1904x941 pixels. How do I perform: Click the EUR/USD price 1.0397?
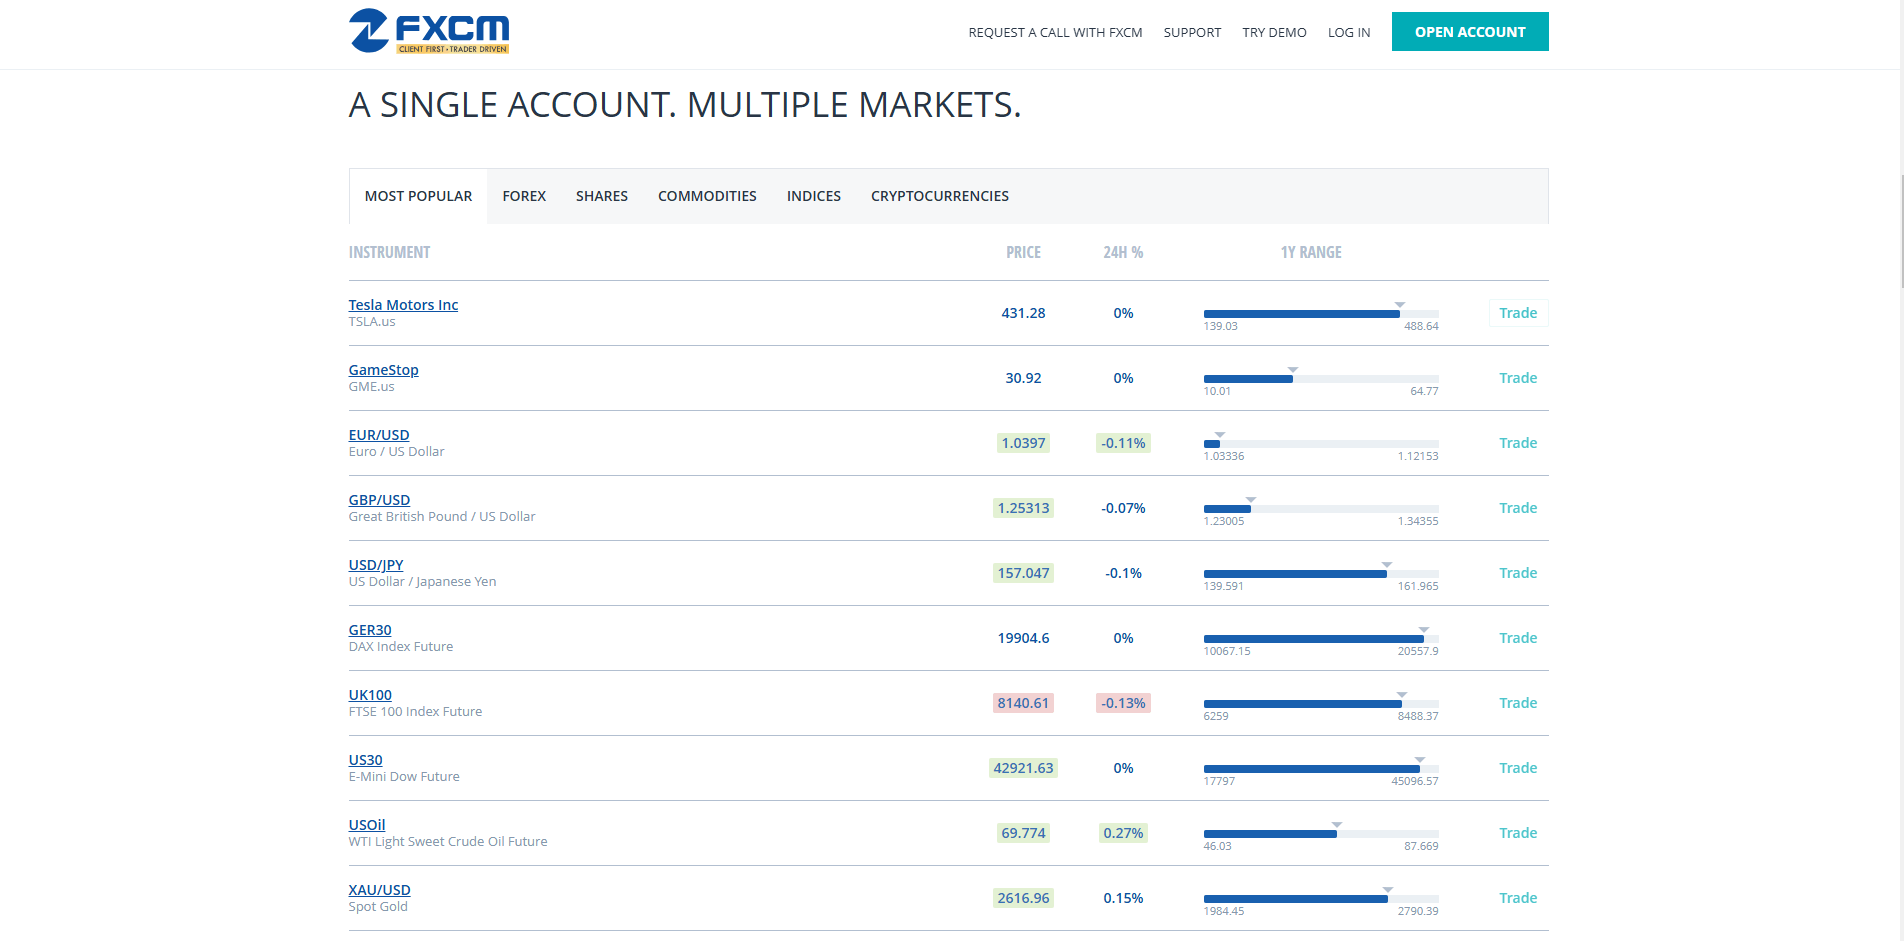pos(1023,443)
